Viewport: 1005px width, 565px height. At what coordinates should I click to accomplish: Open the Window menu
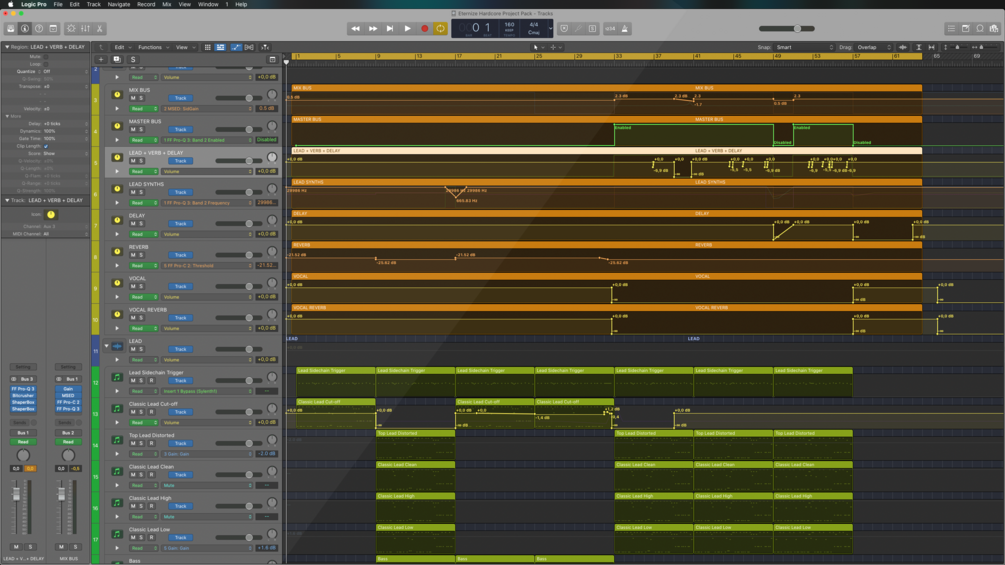pos(208,4)
